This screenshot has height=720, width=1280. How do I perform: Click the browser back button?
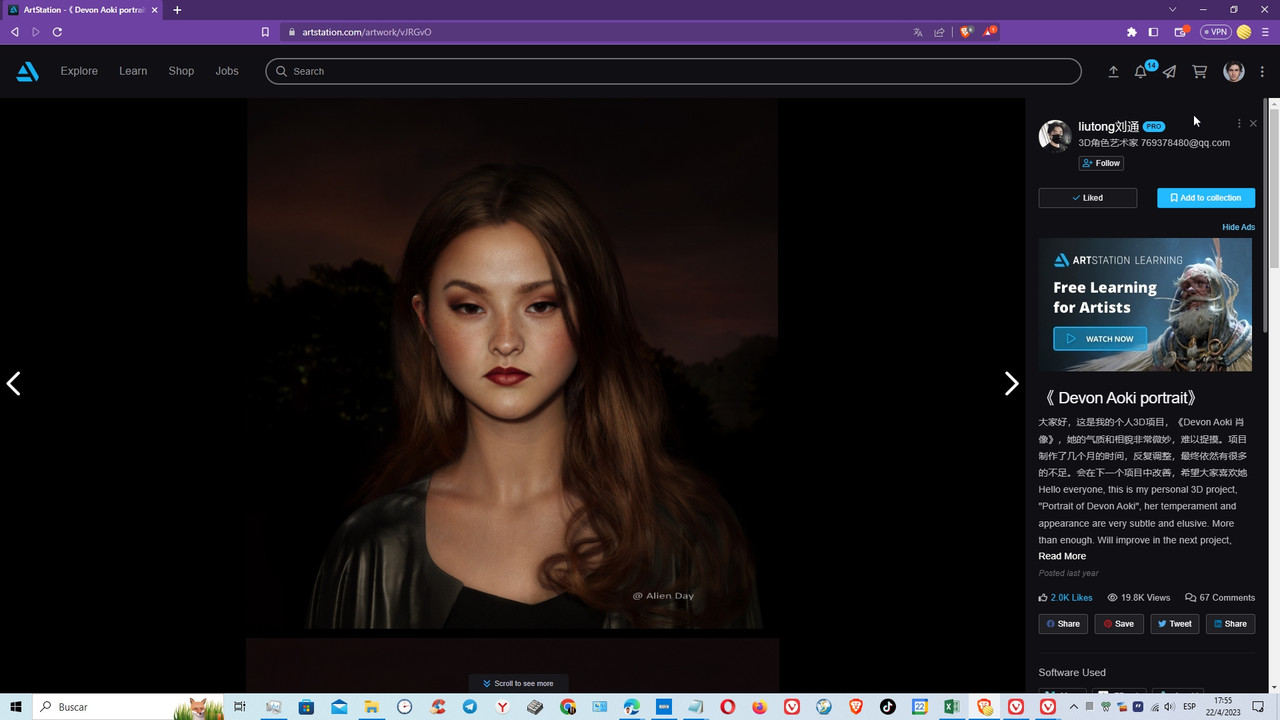[14, 32]
